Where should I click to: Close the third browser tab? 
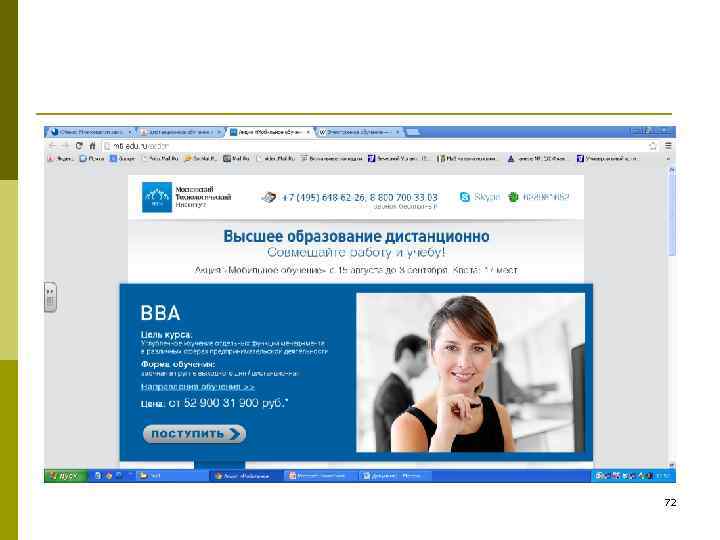308,132
